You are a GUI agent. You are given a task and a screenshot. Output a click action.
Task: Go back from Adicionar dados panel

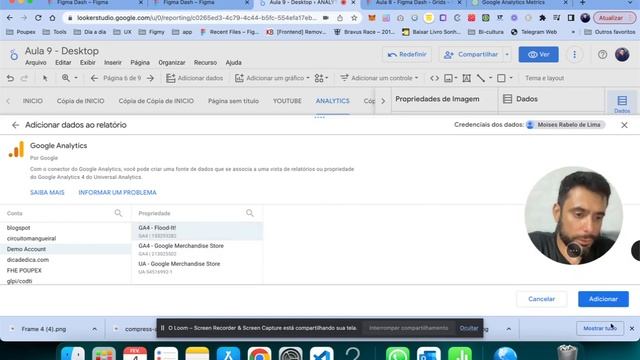tap(16, 125)
